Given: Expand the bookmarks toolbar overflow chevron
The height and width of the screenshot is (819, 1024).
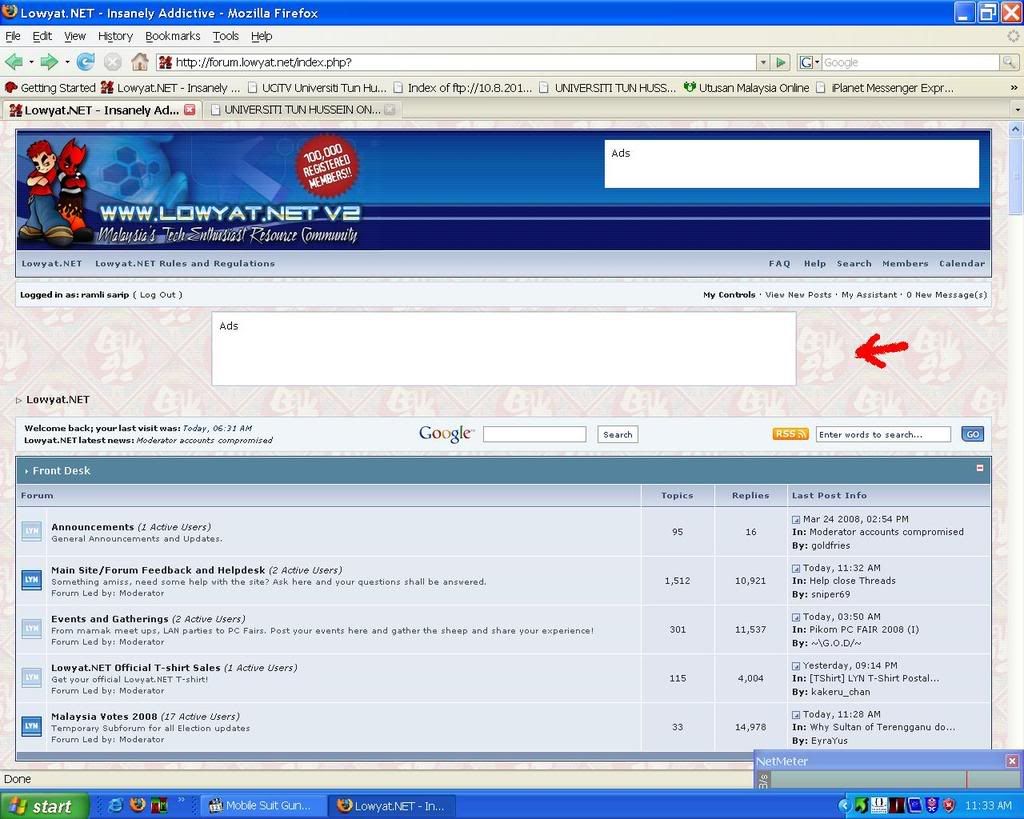Looking at the screenshot, I should (1013, 88).
